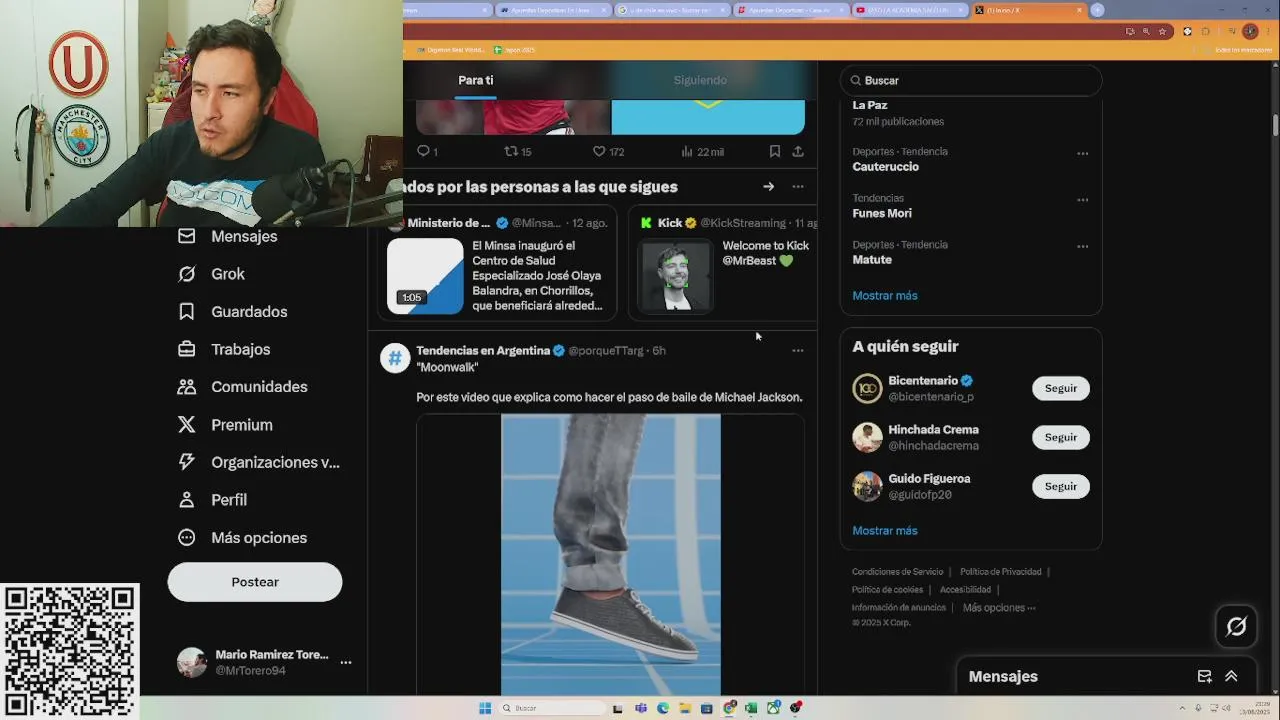1280x720 pixels.
Task: Open Política de cookies link
Action: [887, 590]
